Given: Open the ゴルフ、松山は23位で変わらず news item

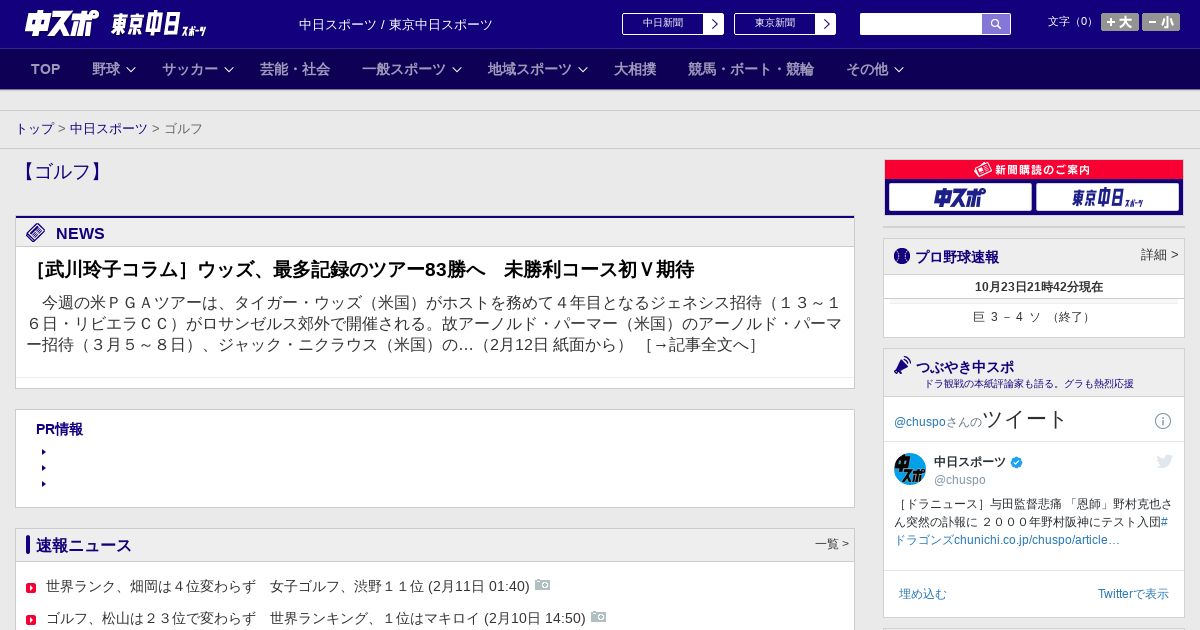Looking at the screenshot, I should point(315,618).
